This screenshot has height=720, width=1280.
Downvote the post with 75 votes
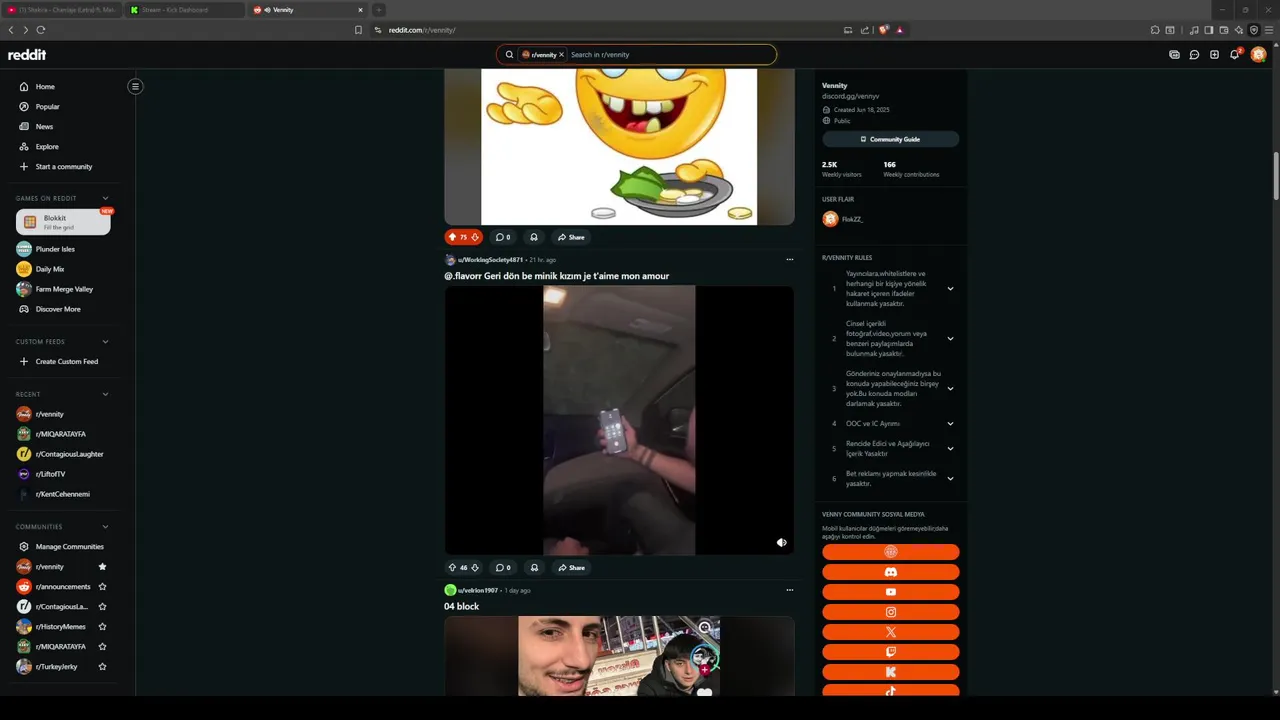point(475,237)
